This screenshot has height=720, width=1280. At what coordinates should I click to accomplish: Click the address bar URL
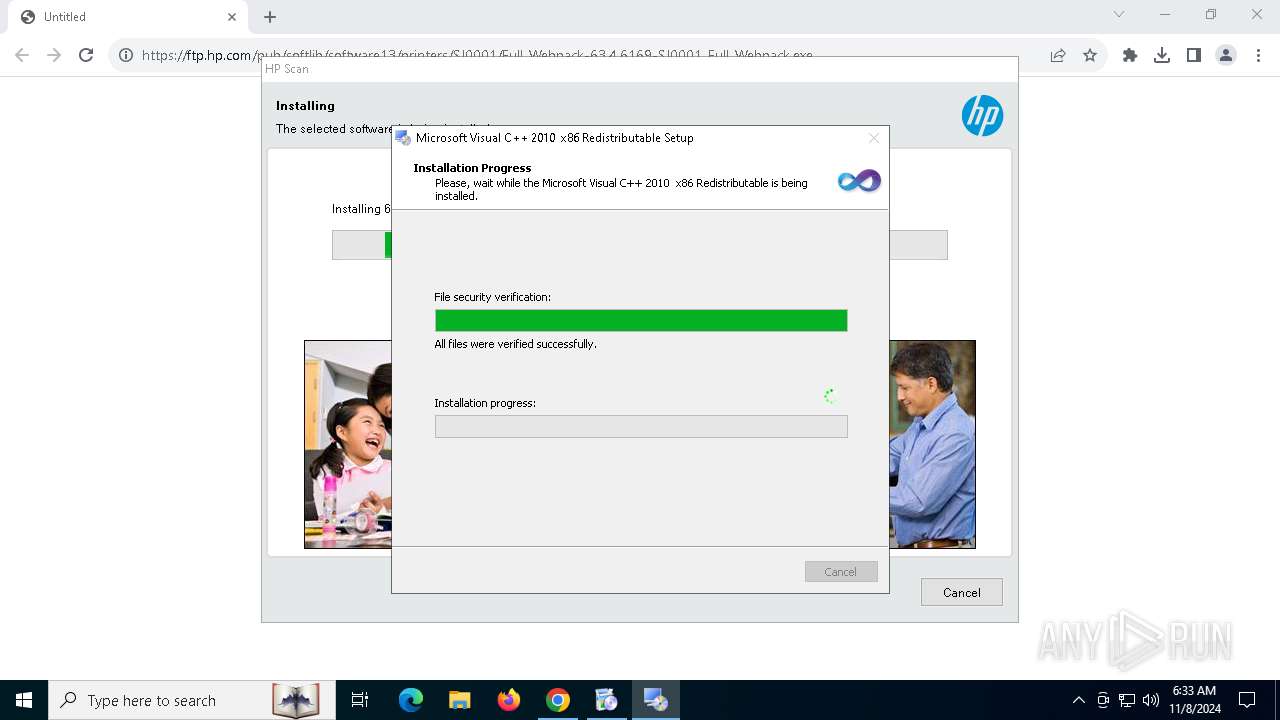477,55
